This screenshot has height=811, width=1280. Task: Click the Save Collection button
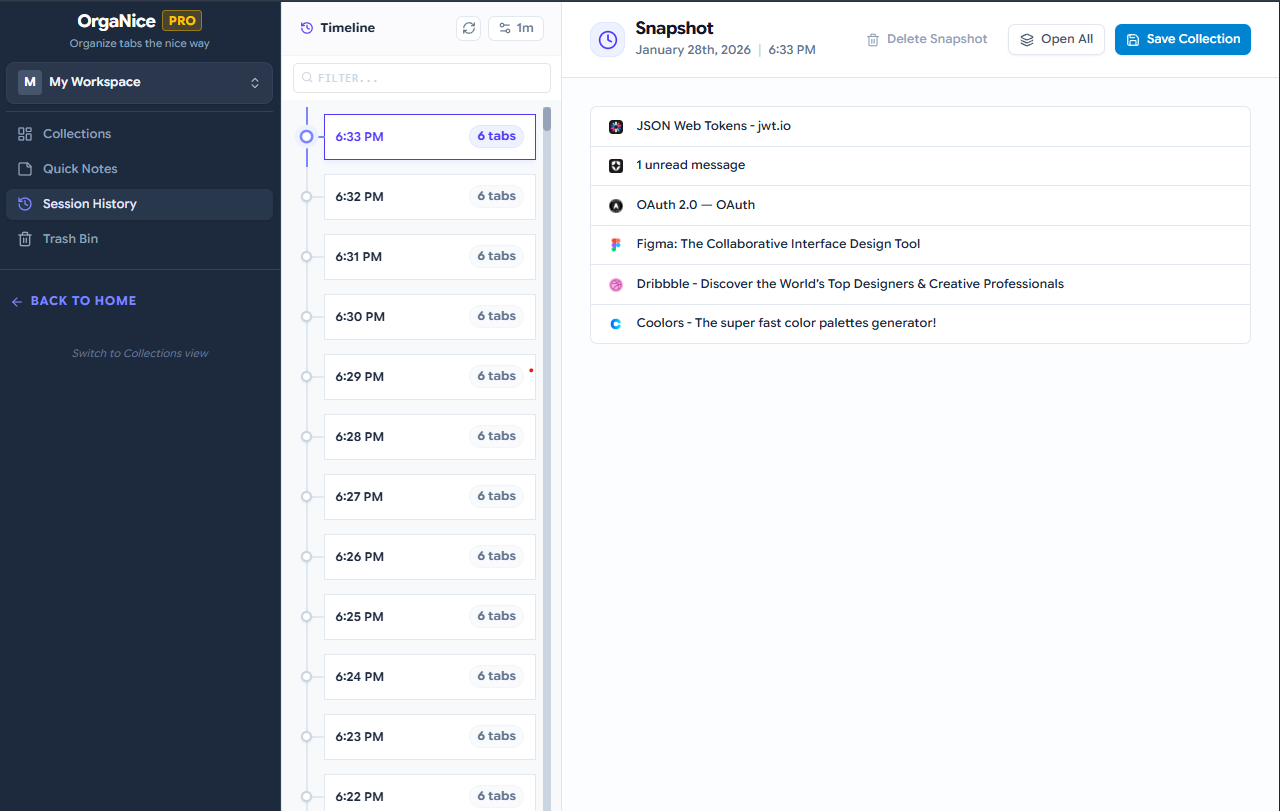click(1182, 39)
